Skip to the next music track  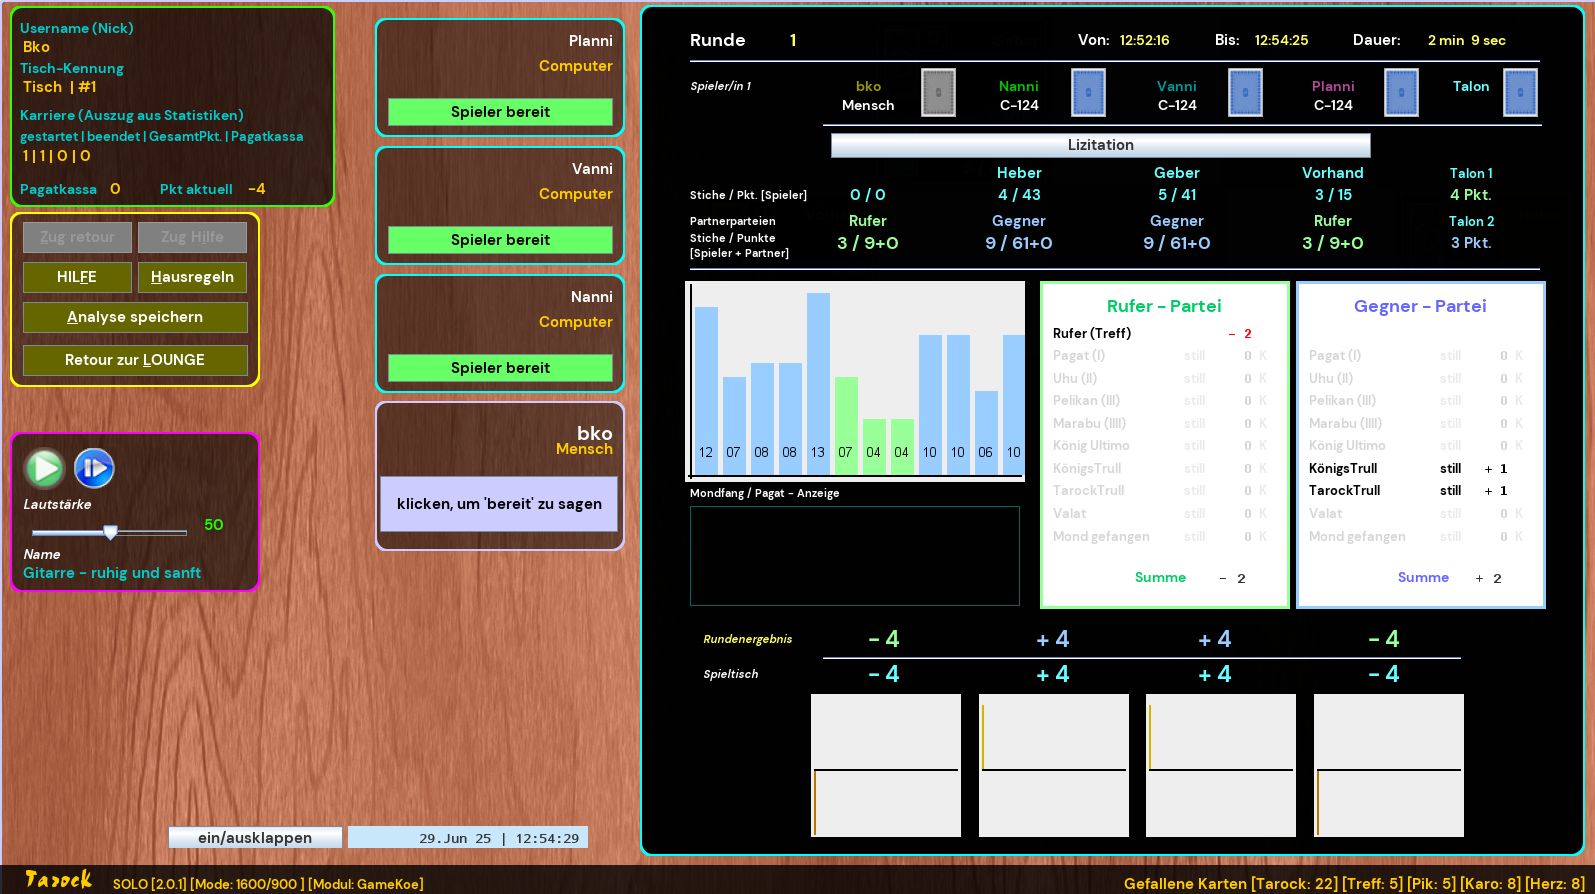click(94, 468)
